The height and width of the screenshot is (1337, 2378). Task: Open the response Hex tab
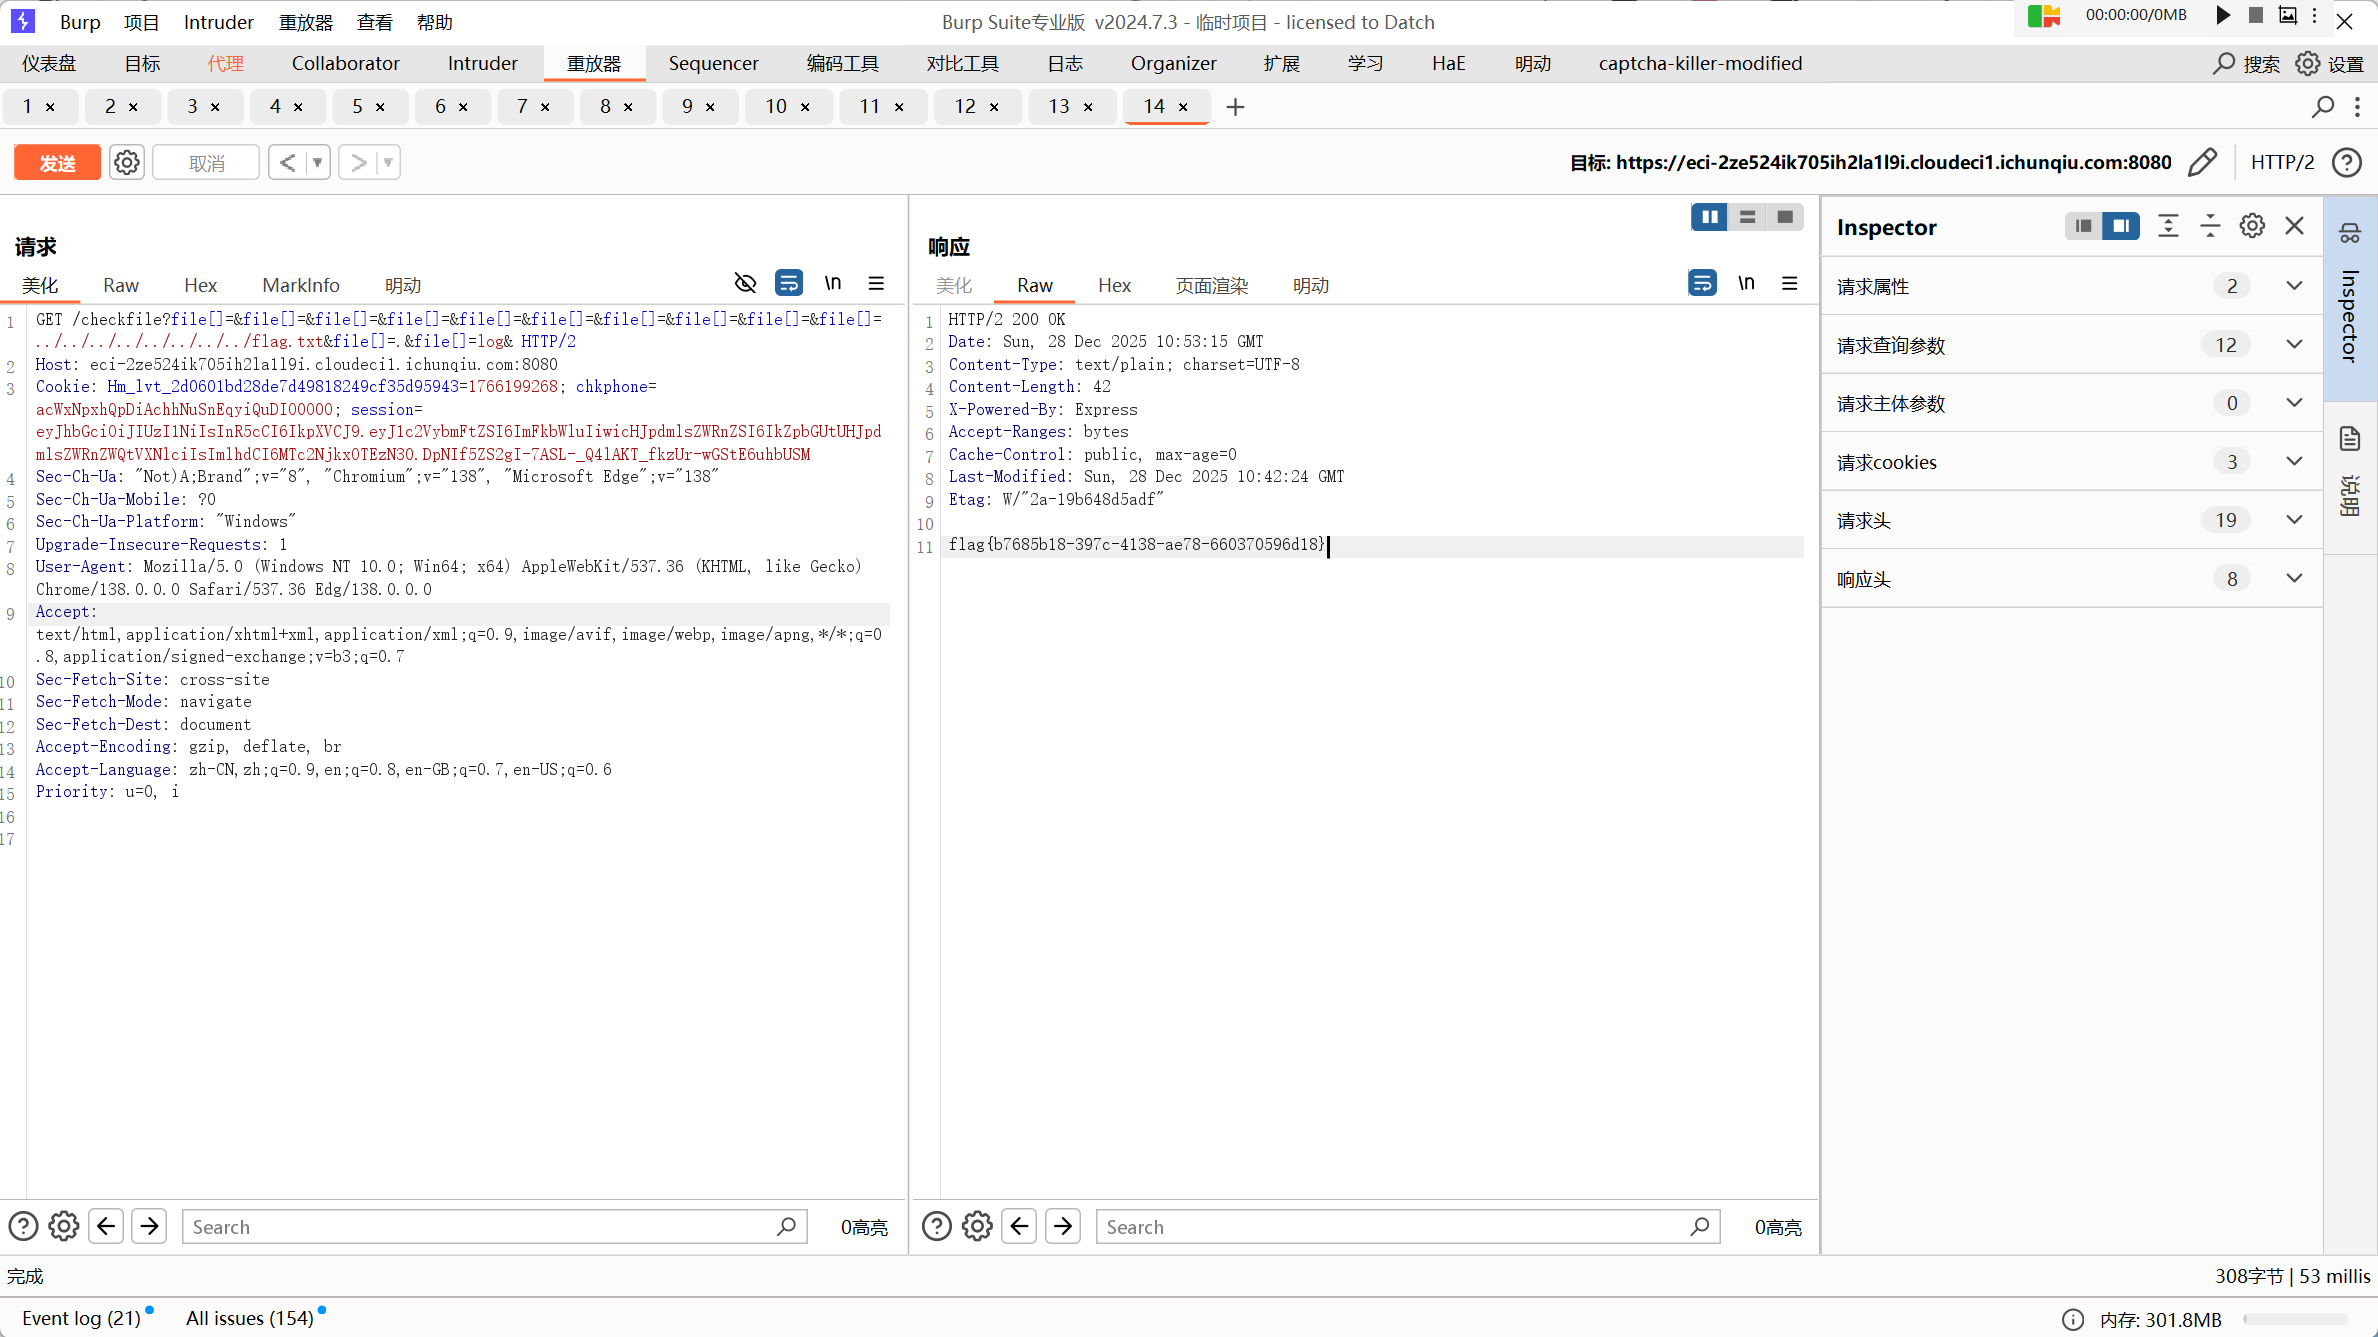(x=1113, y=286)
